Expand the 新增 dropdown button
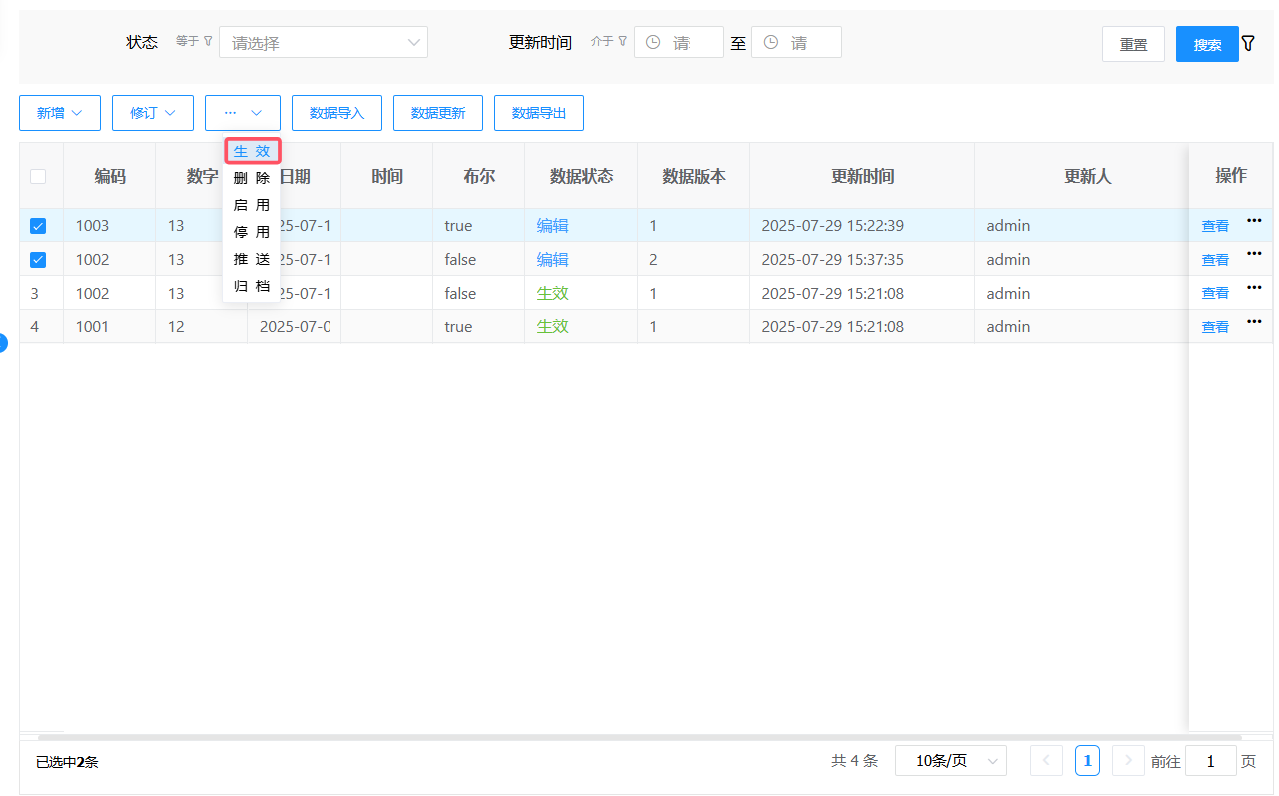The height and width of the screenshot is (796, 1279). [x=60, y=113]
